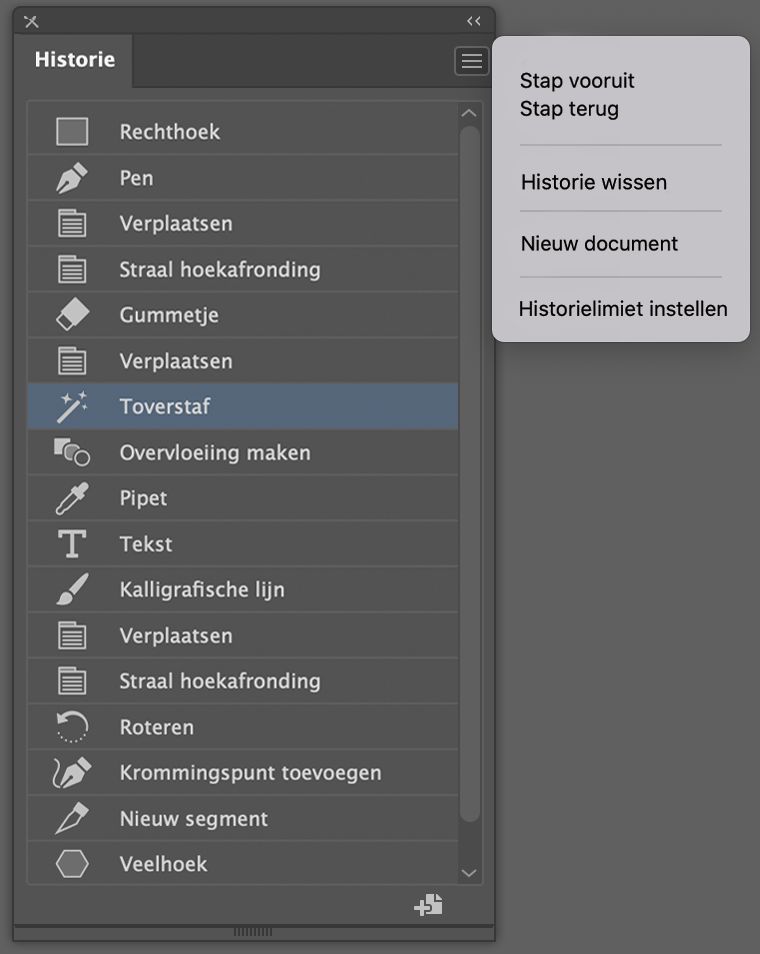Viewport: 760px width, 954px height.
Task: Click the Tekst type tool icon
Action: click(72, 544)
